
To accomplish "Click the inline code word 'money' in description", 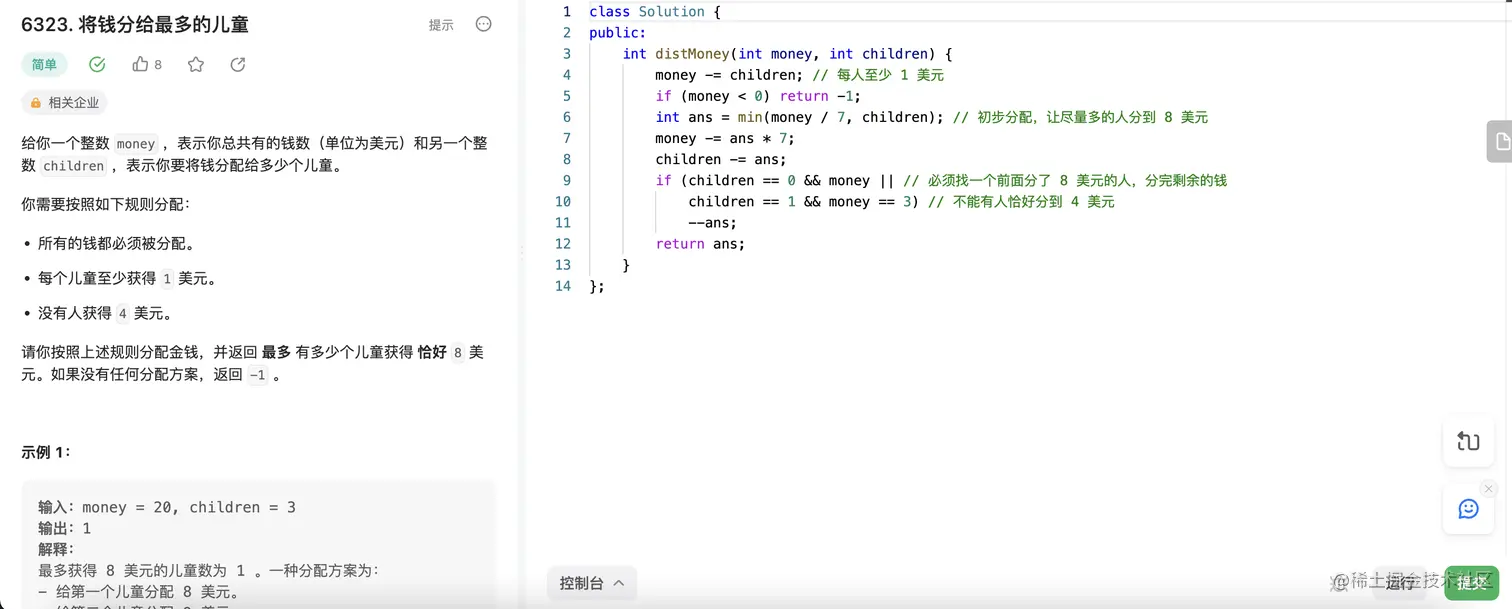I will click(136, 143).
